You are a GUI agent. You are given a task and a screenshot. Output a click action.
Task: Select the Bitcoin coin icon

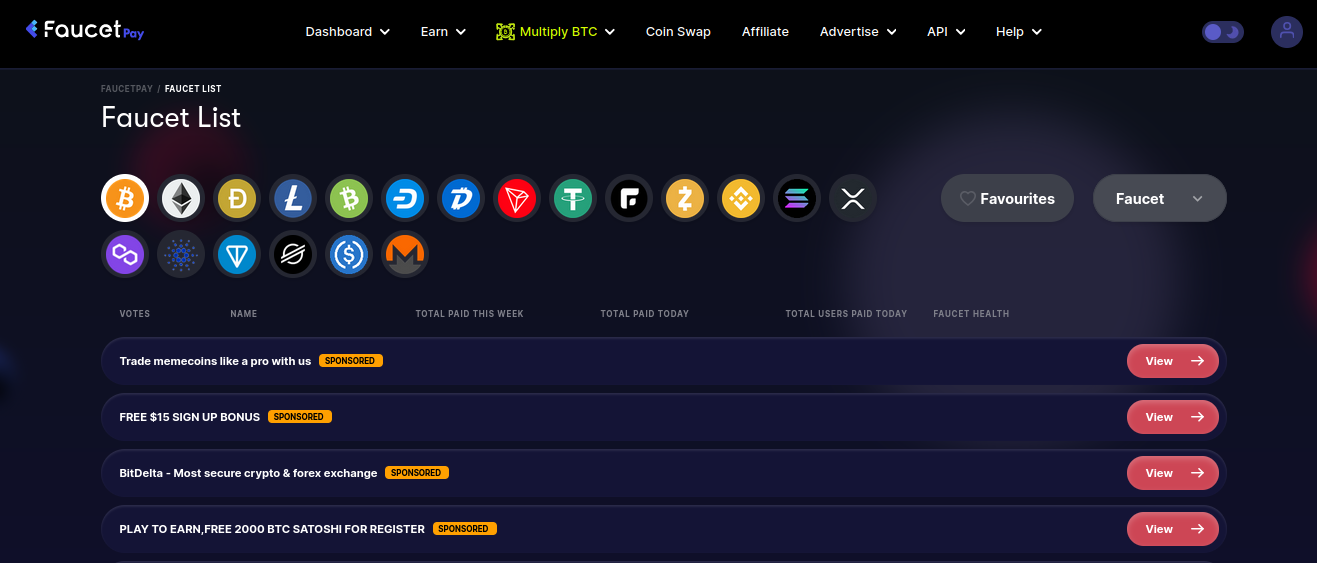pos(125,198)
